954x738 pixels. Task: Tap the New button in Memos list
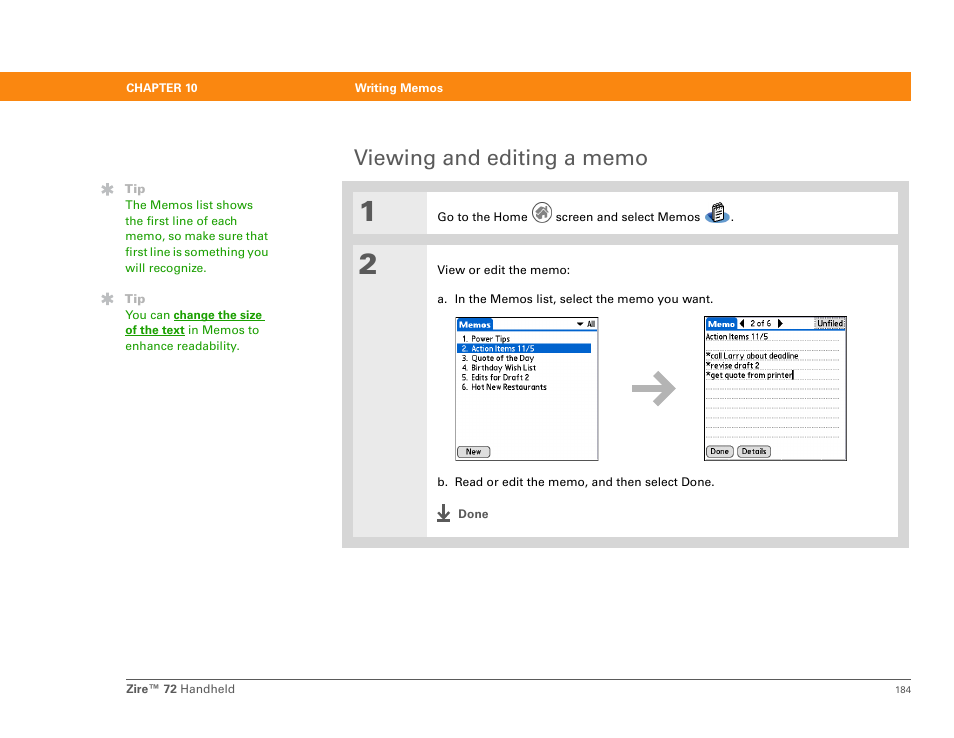pyautogui.click(x=473, y=451)
